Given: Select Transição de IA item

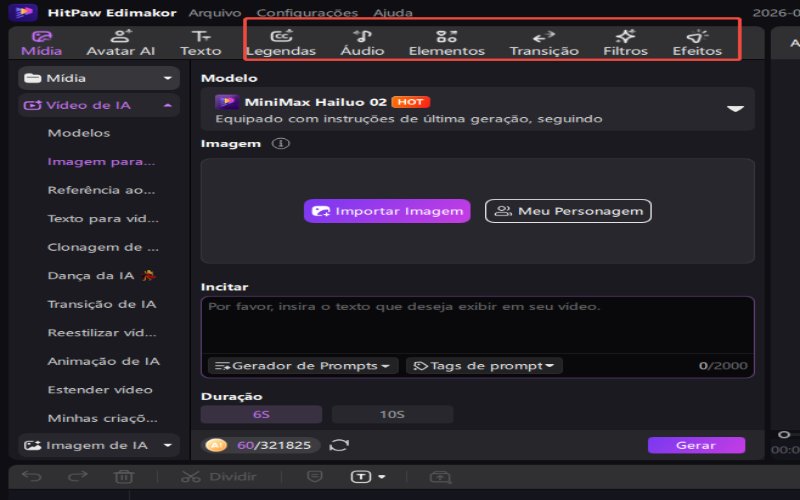Looking at the screenshot, I should (x=102, y=305).
